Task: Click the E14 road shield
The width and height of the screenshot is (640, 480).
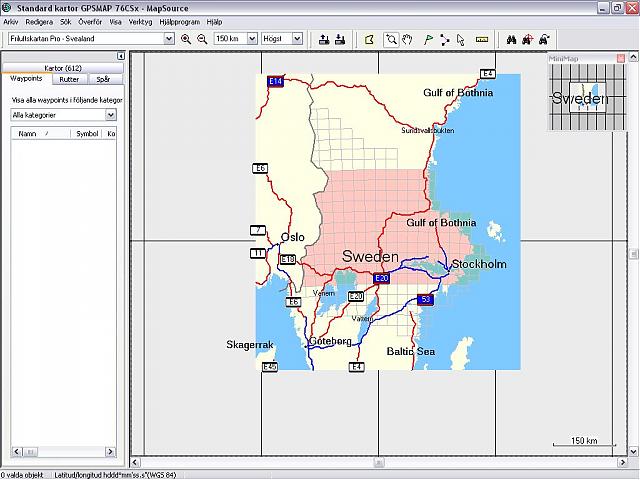Action: pos(276,81)
